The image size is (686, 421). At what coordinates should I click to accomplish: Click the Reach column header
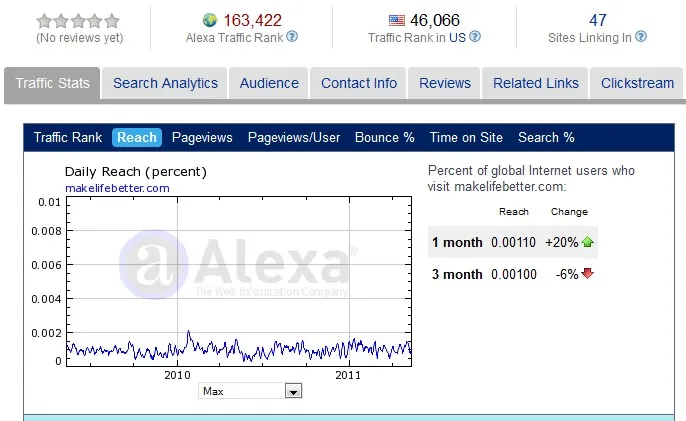(x=514, y=212)
